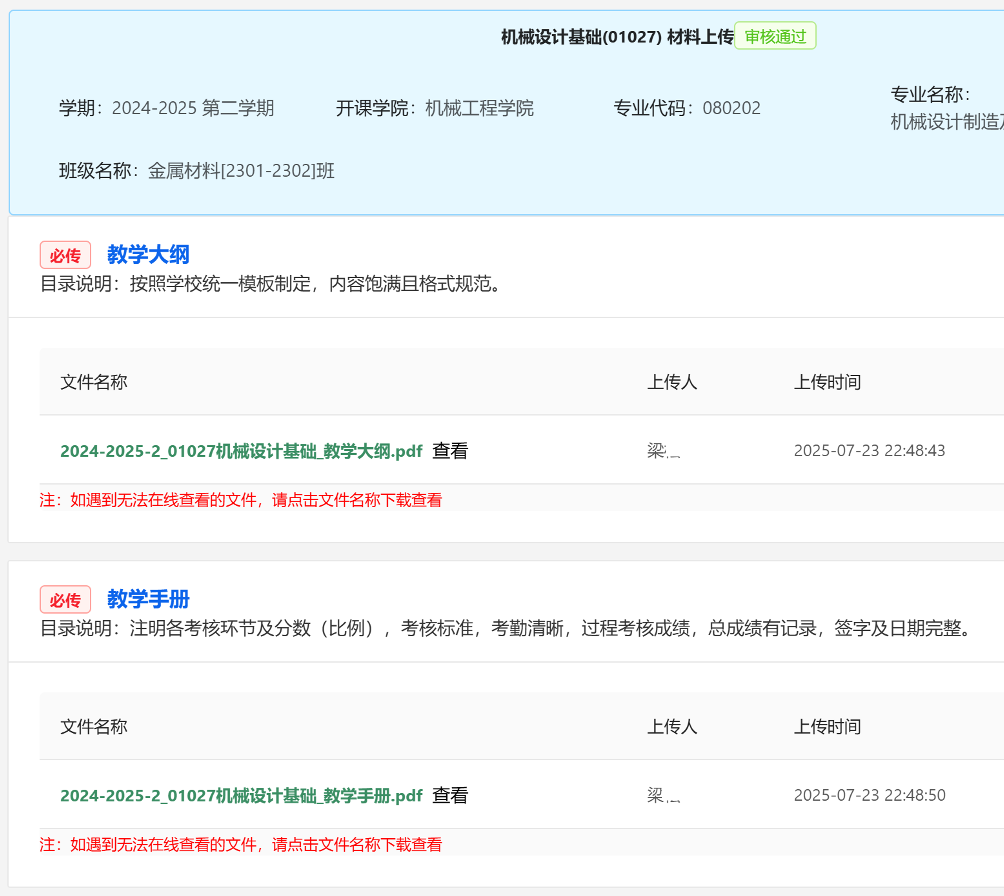Image resolution: width=1004 pixels, height=896 pixels.
Task: Click the upload time 2025-07-23 22:48:43
Action: 869,451
